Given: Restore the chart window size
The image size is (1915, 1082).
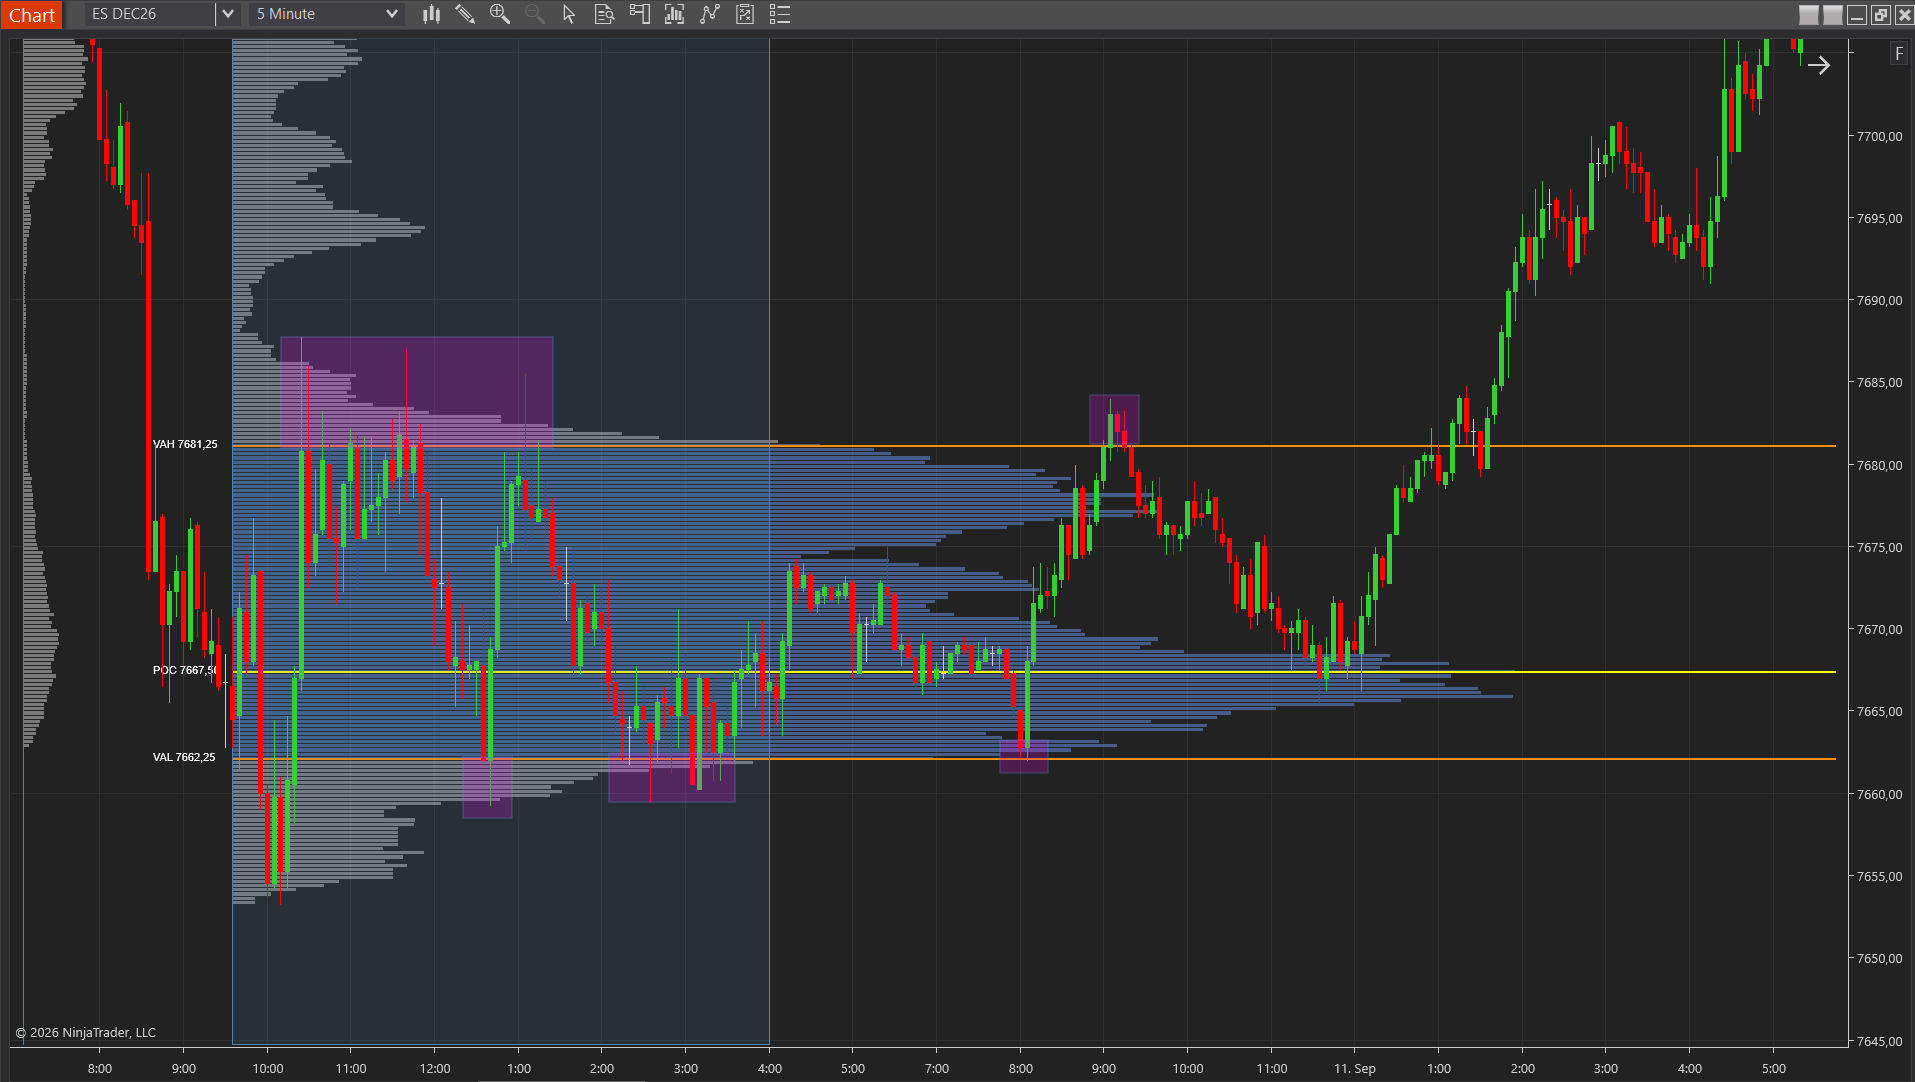Looking at the screenshot, I should (1881, 15).
